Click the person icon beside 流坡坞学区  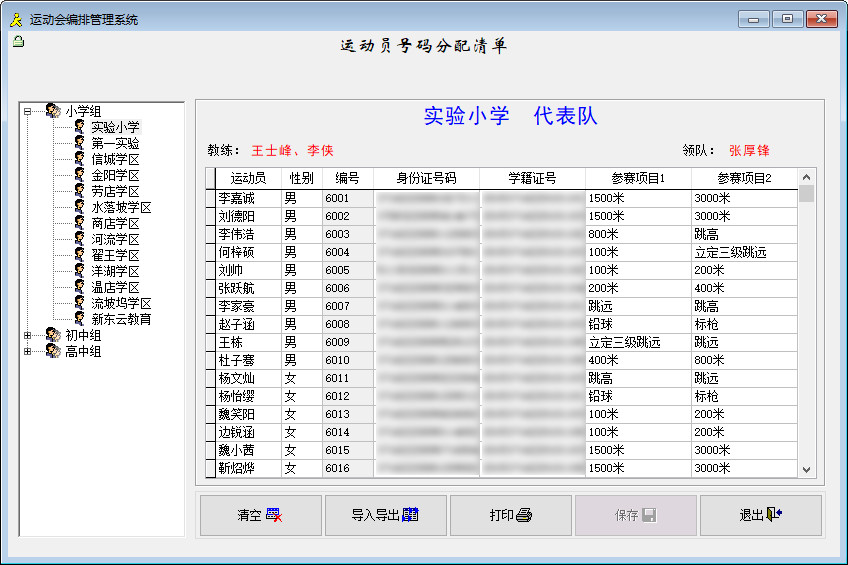(80, 303)
